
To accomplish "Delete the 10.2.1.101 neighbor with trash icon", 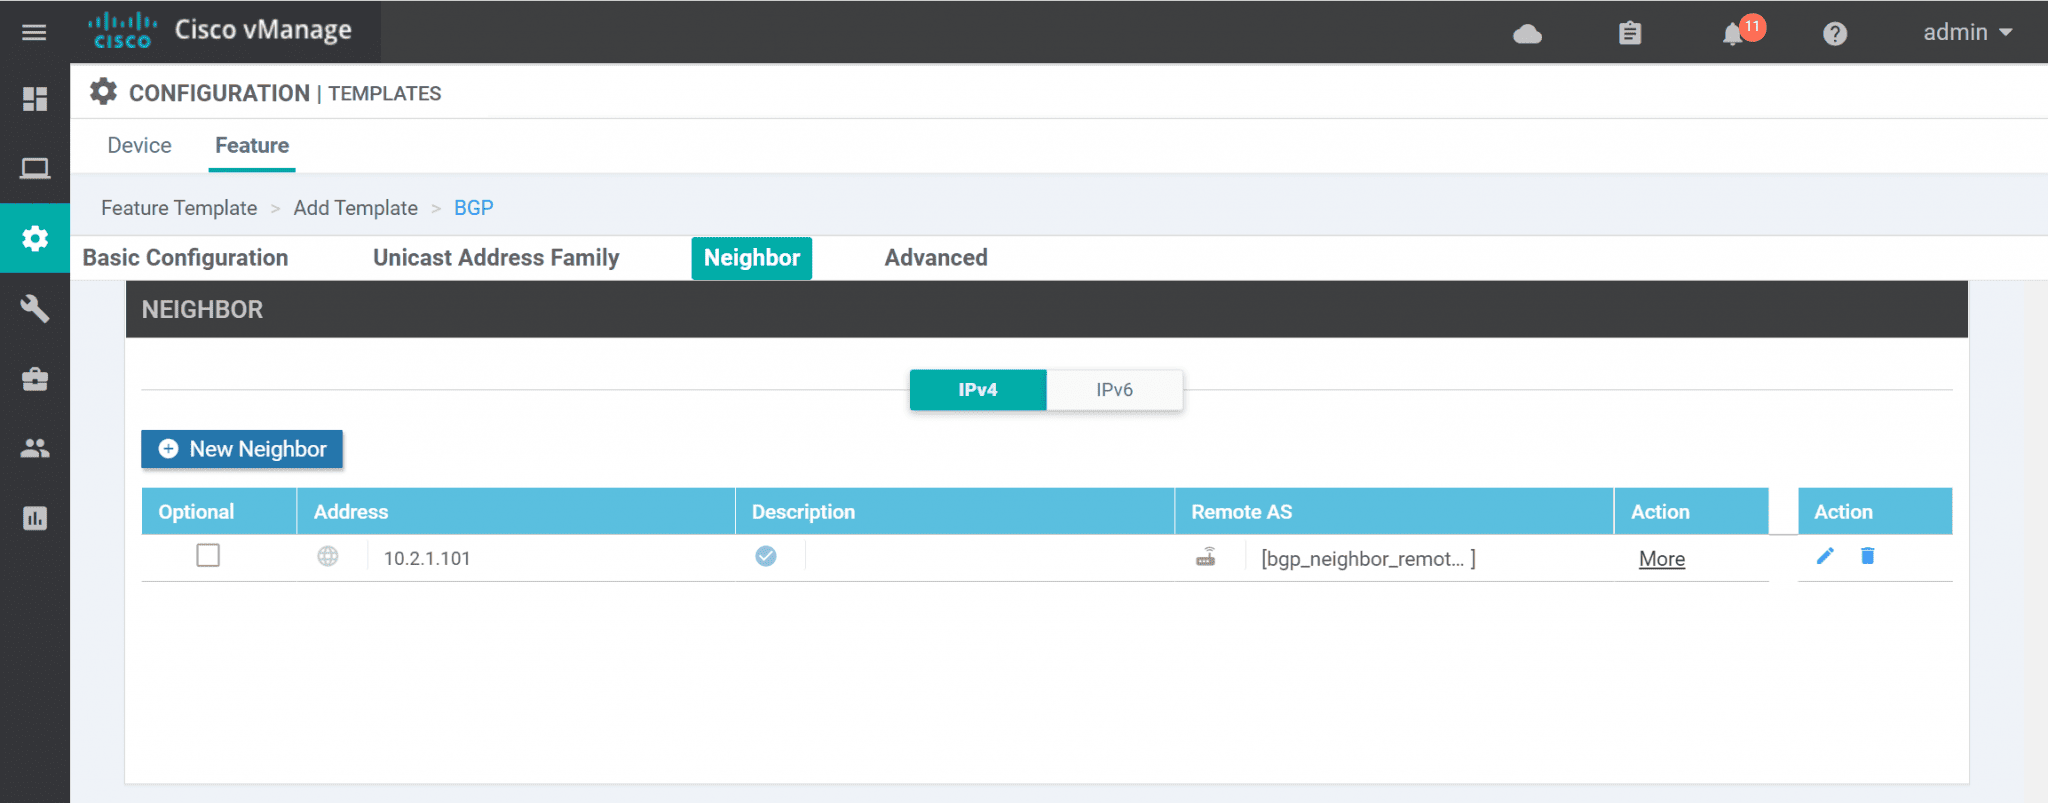I will (x=1867, y=556).
